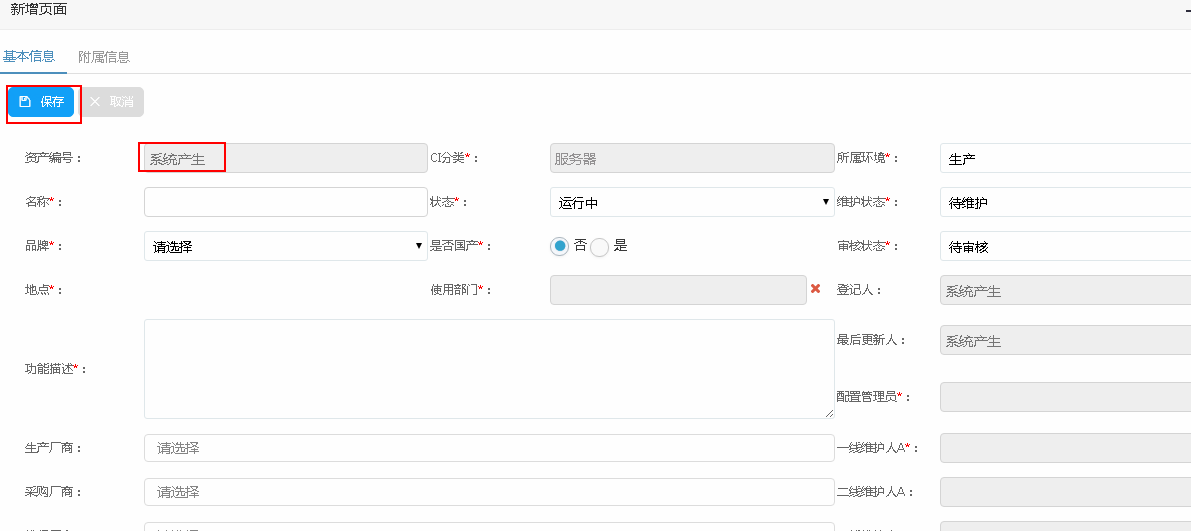Viewport: 1191px width, 531px height.
Task: Click the resize handle of 功能描述 textarea
Action: (x=829, y=413)
